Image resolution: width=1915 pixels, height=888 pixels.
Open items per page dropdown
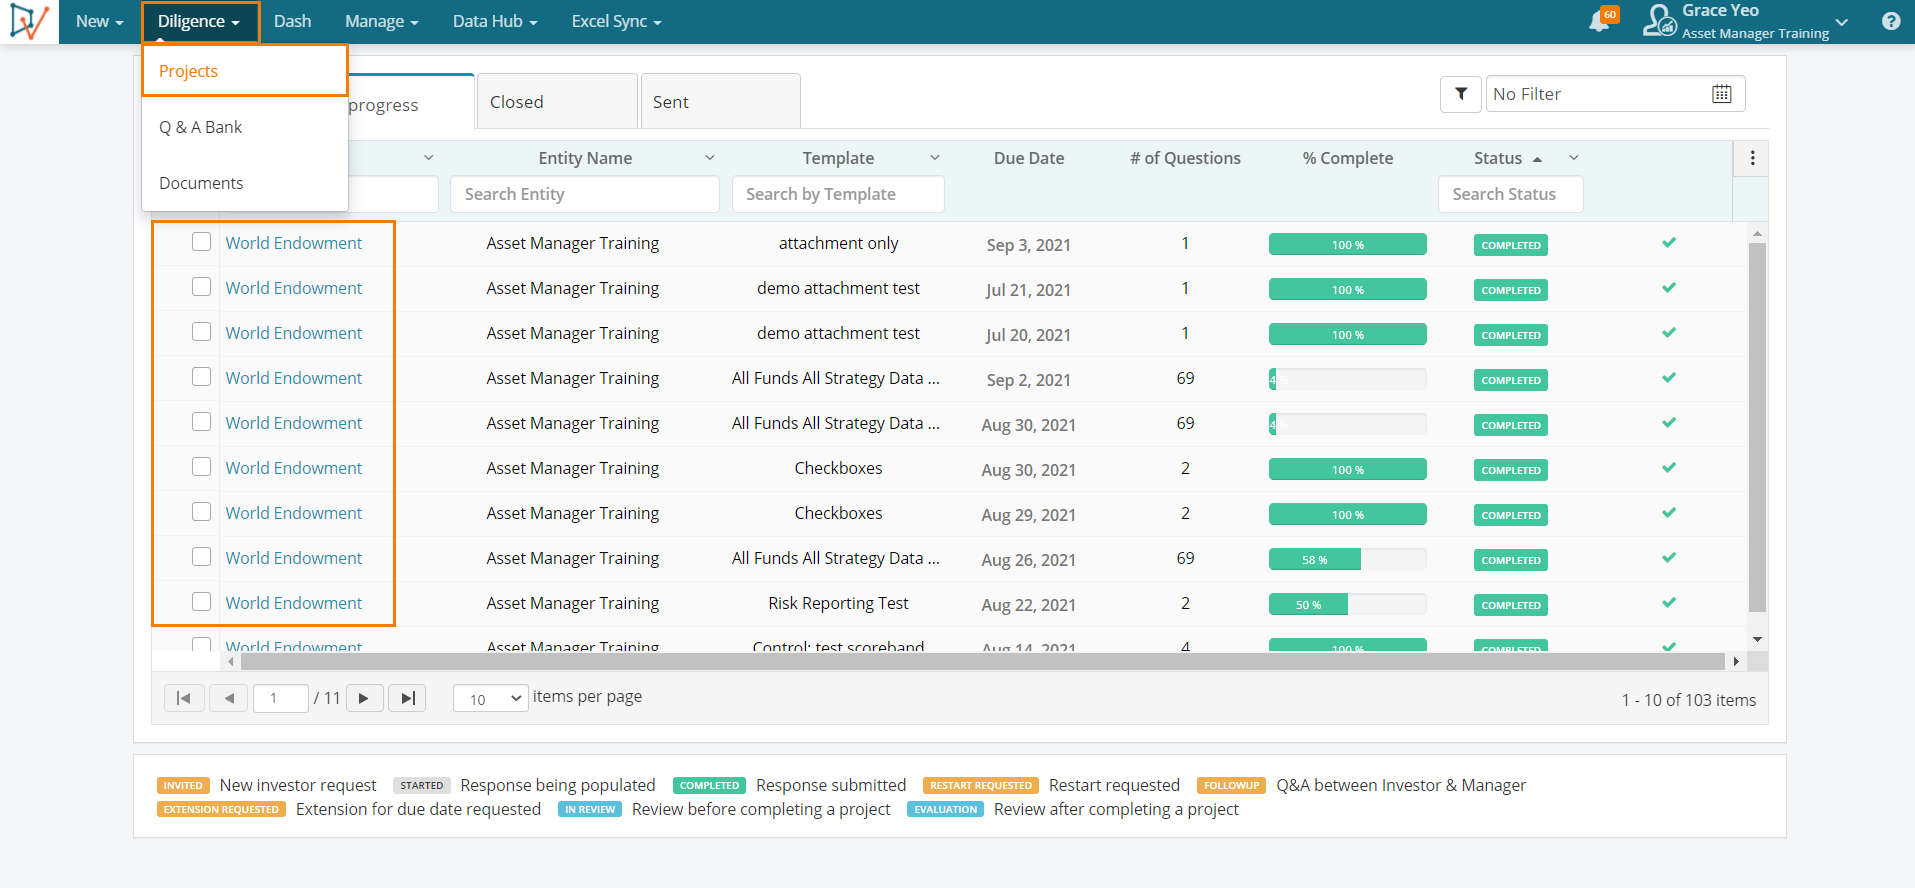click(x=490, y=698)
